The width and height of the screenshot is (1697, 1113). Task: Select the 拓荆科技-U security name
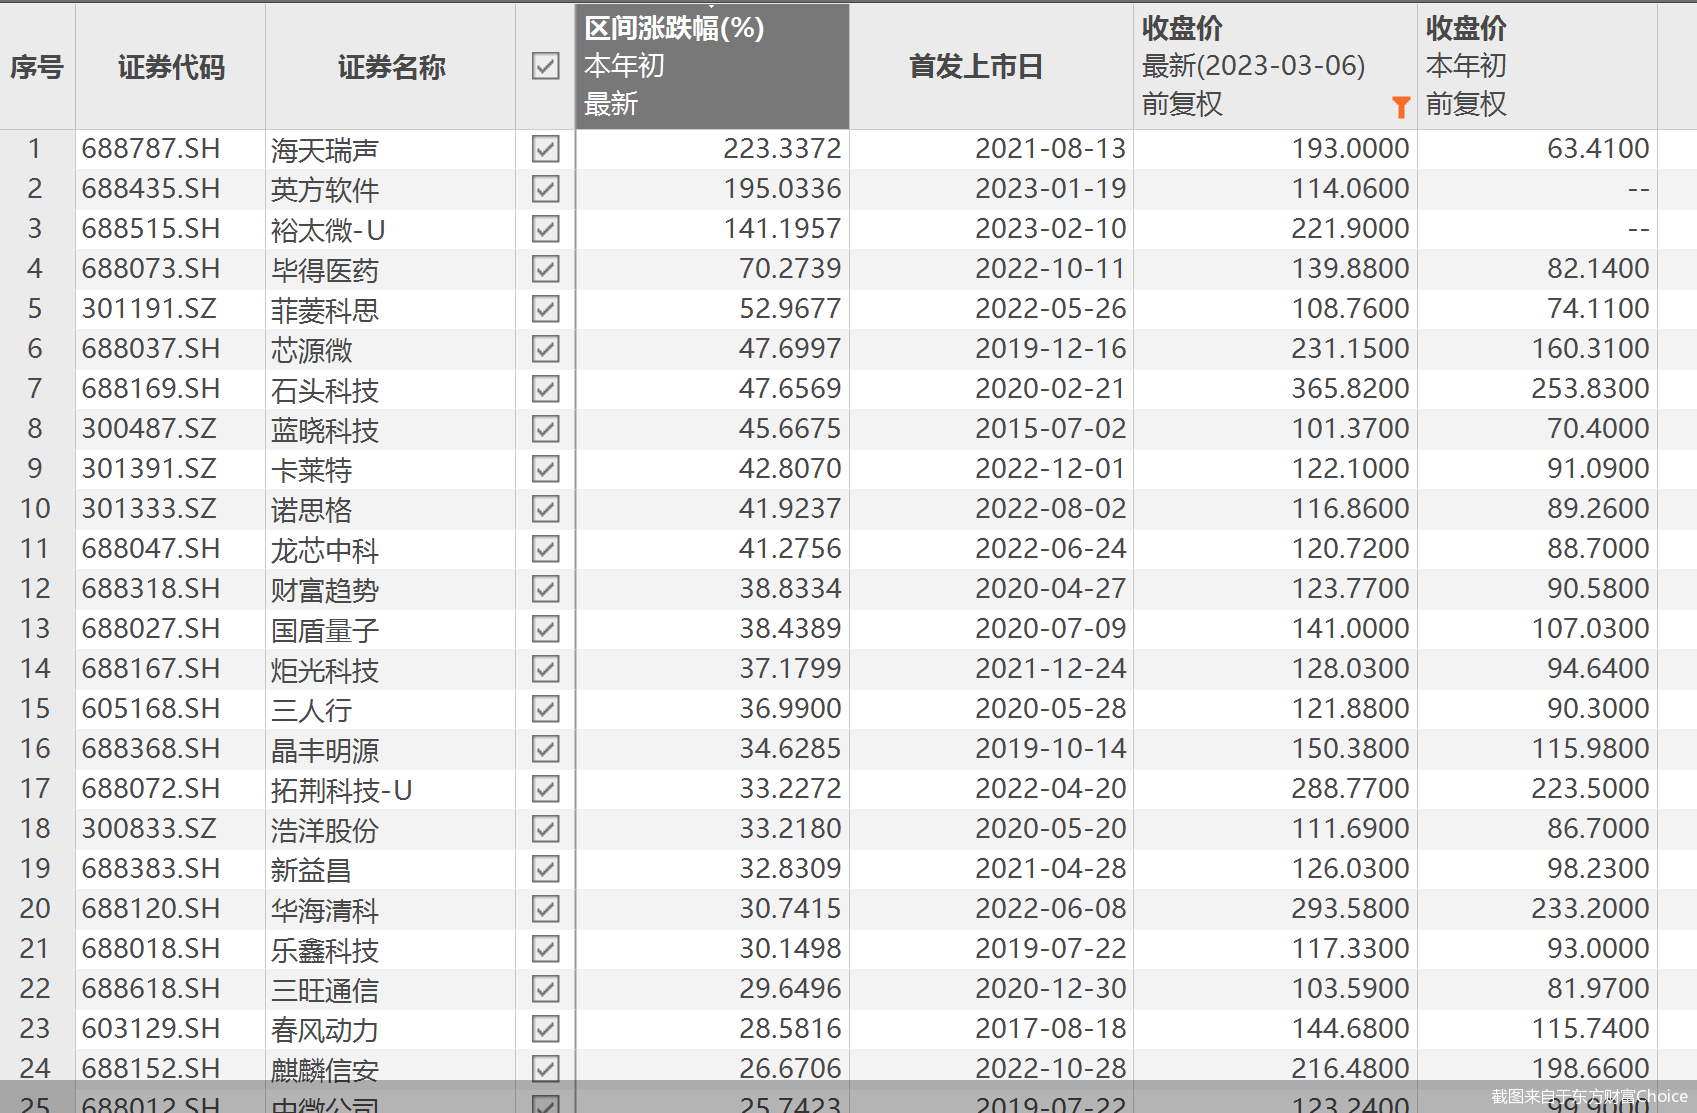click(x=341, y=790)
